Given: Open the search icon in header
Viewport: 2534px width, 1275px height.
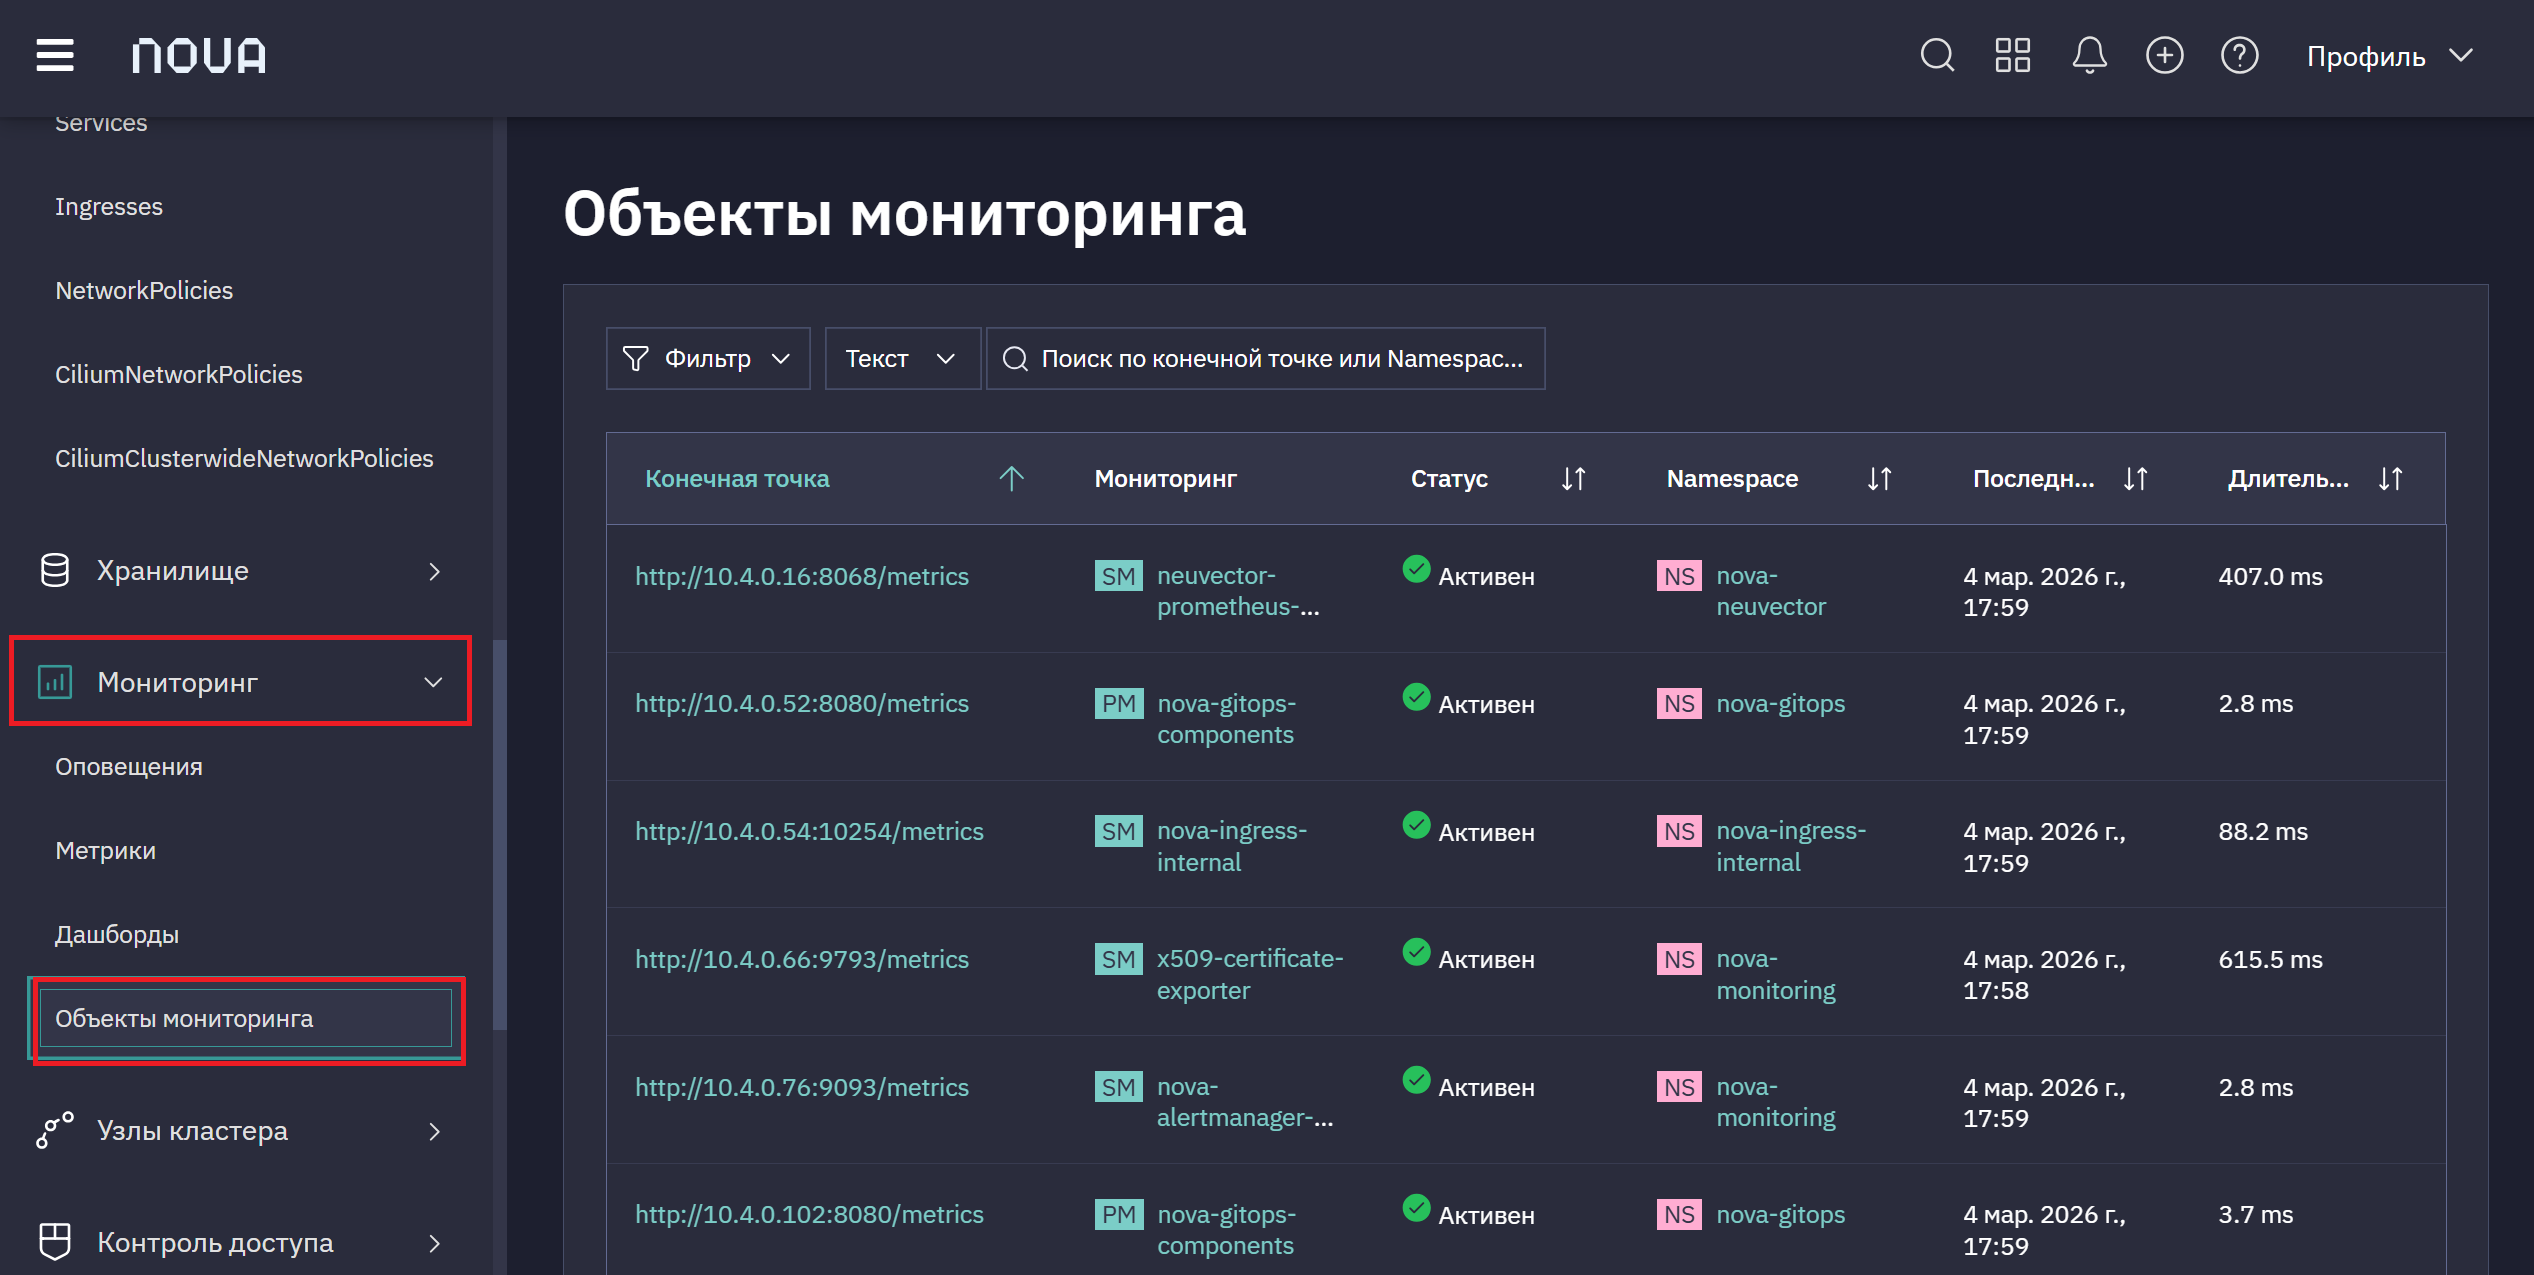Looking at the screenshot, I should [x=1937, y=55].
